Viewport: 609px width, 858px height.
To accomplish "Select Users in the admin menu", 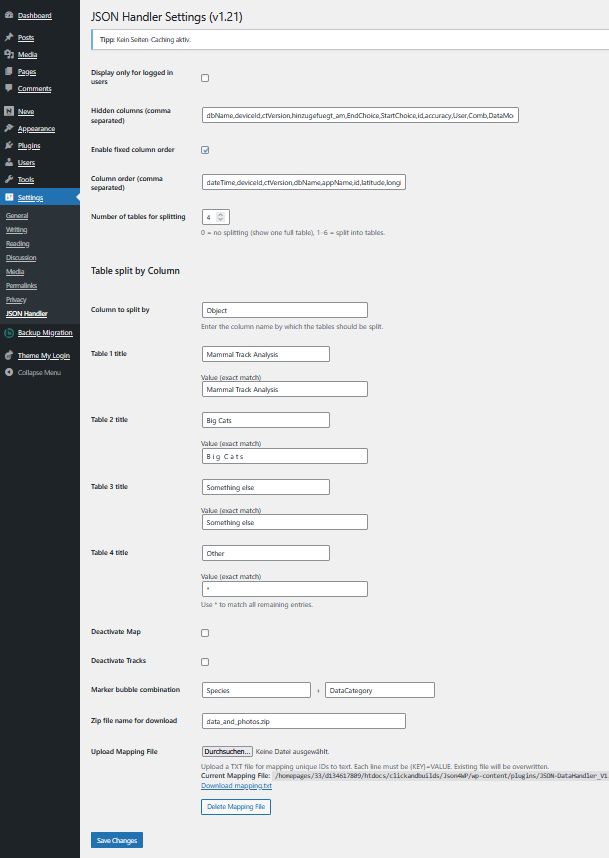I will [26, 162].
